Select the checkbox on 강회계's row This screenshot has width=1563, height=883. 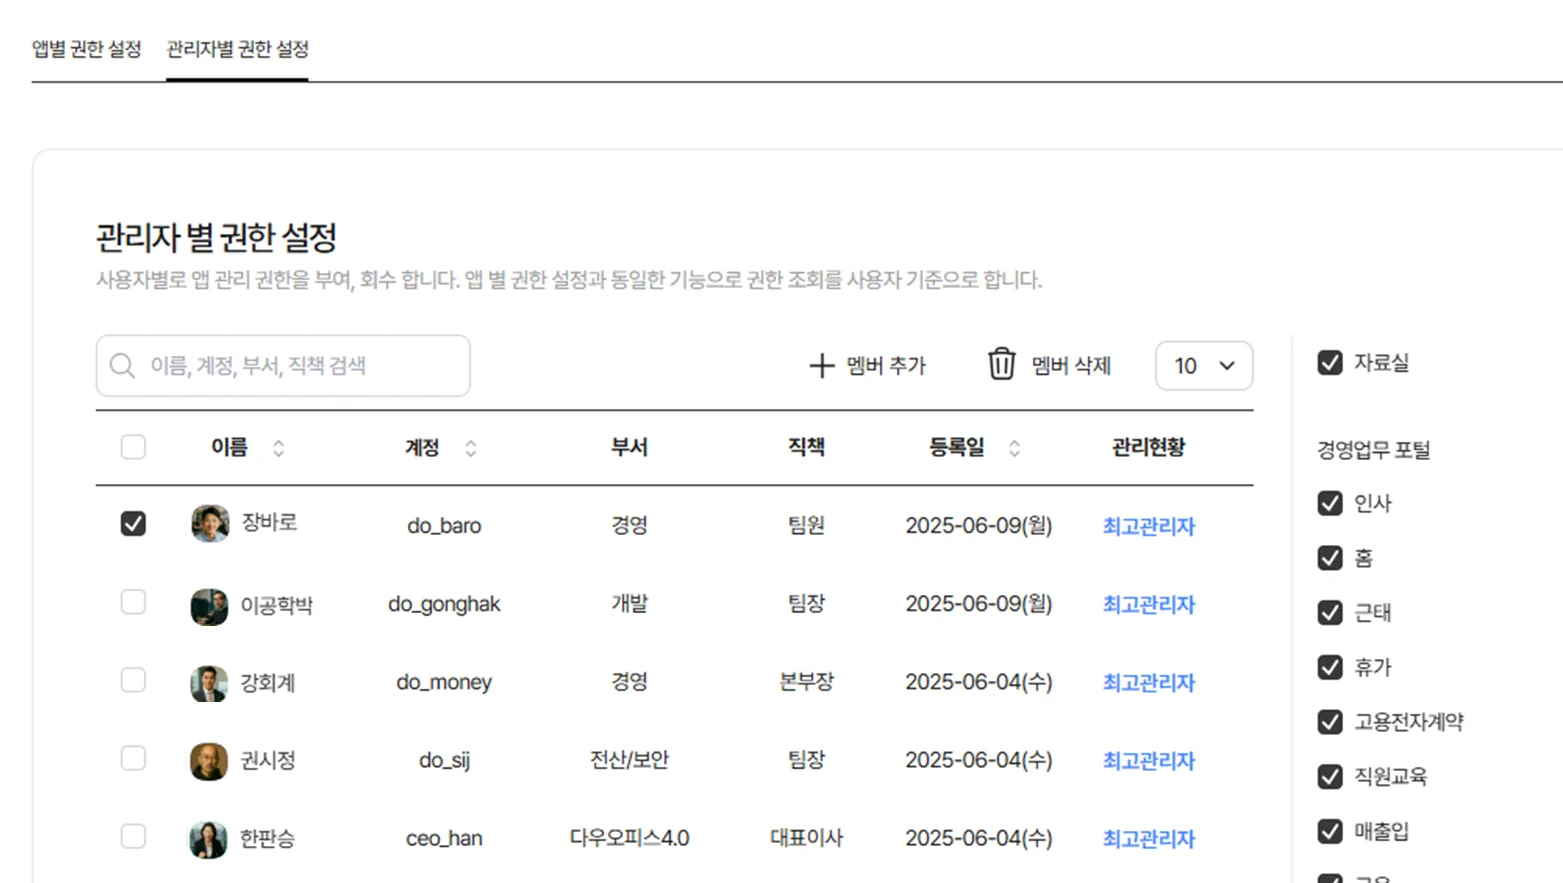tap(133, 680)
